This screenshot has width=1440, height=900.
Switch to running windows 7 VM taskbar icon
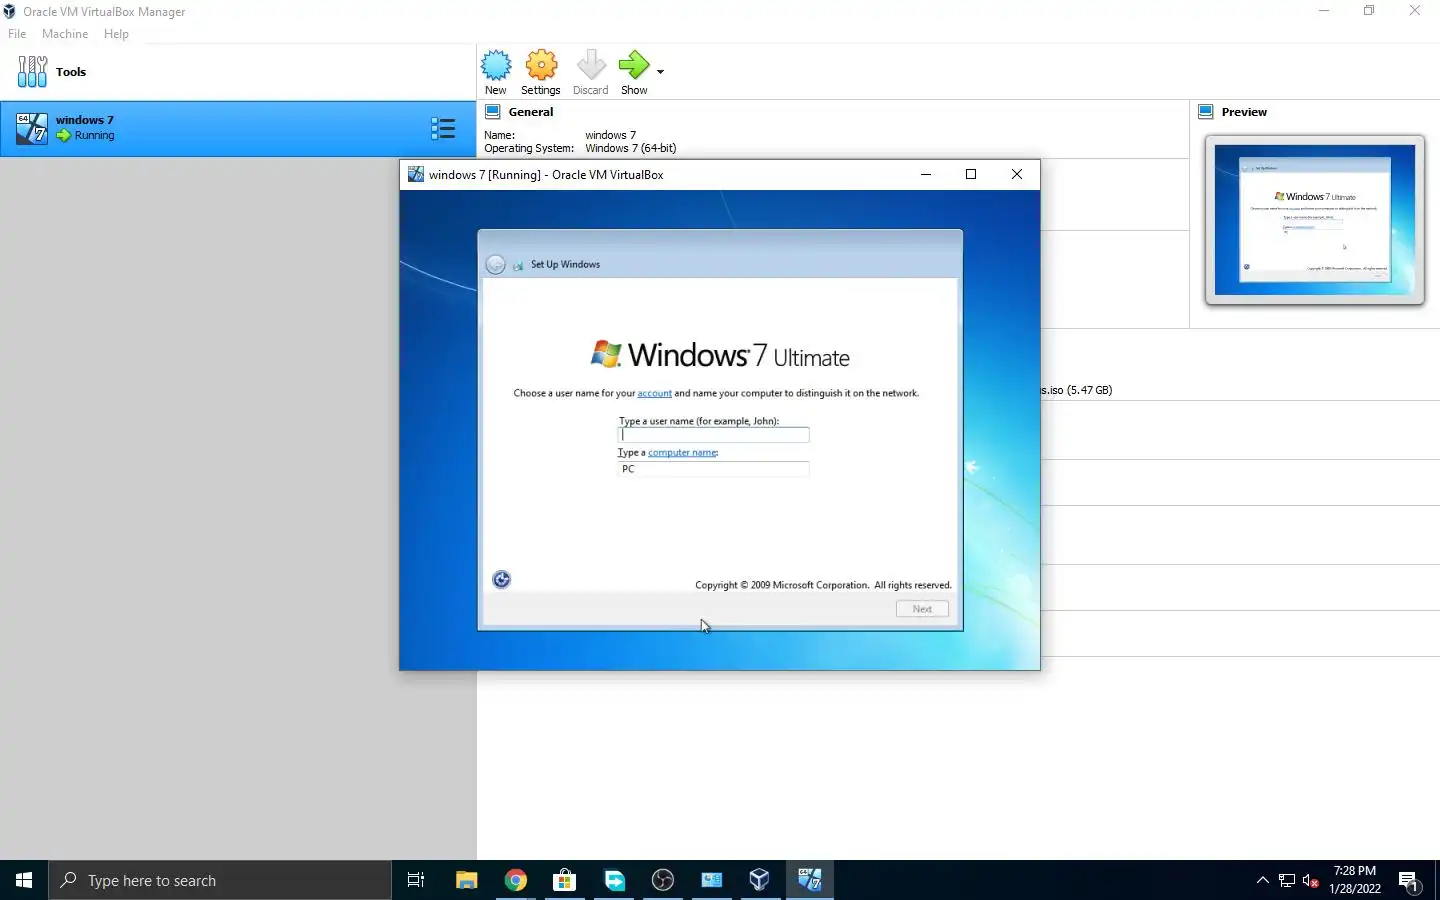(809, 880)
